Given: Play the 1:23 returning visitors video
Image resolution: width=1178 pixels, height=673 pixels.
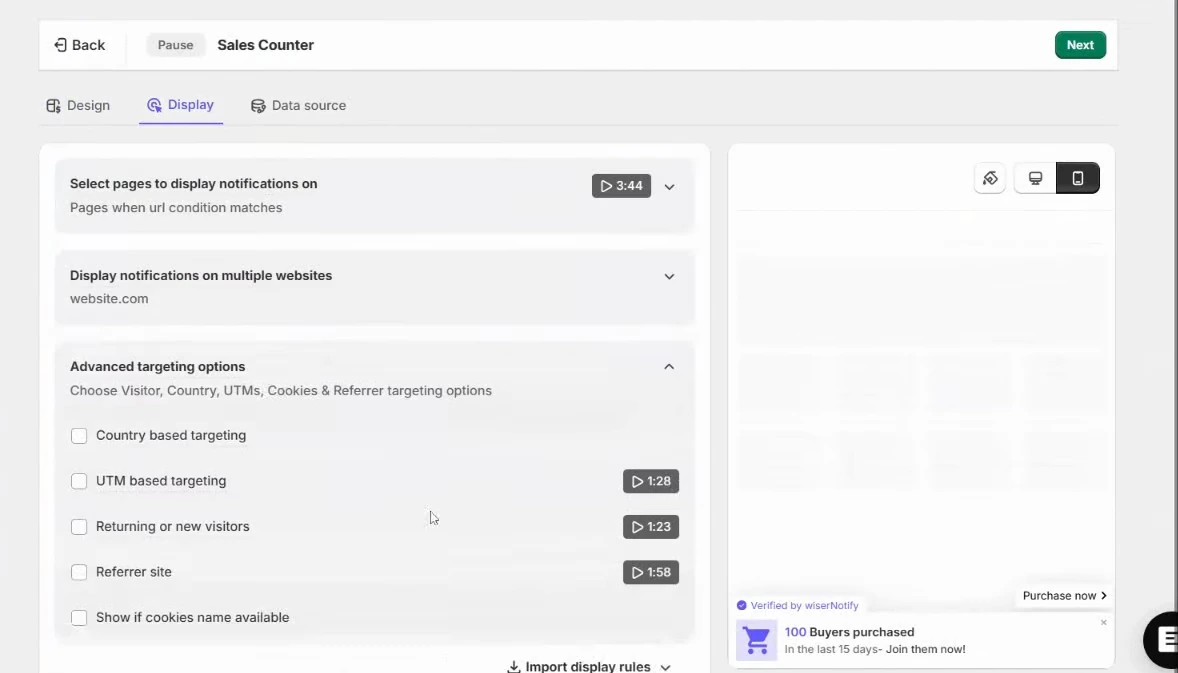Looking at the screenshot, I should coord(651,527).
